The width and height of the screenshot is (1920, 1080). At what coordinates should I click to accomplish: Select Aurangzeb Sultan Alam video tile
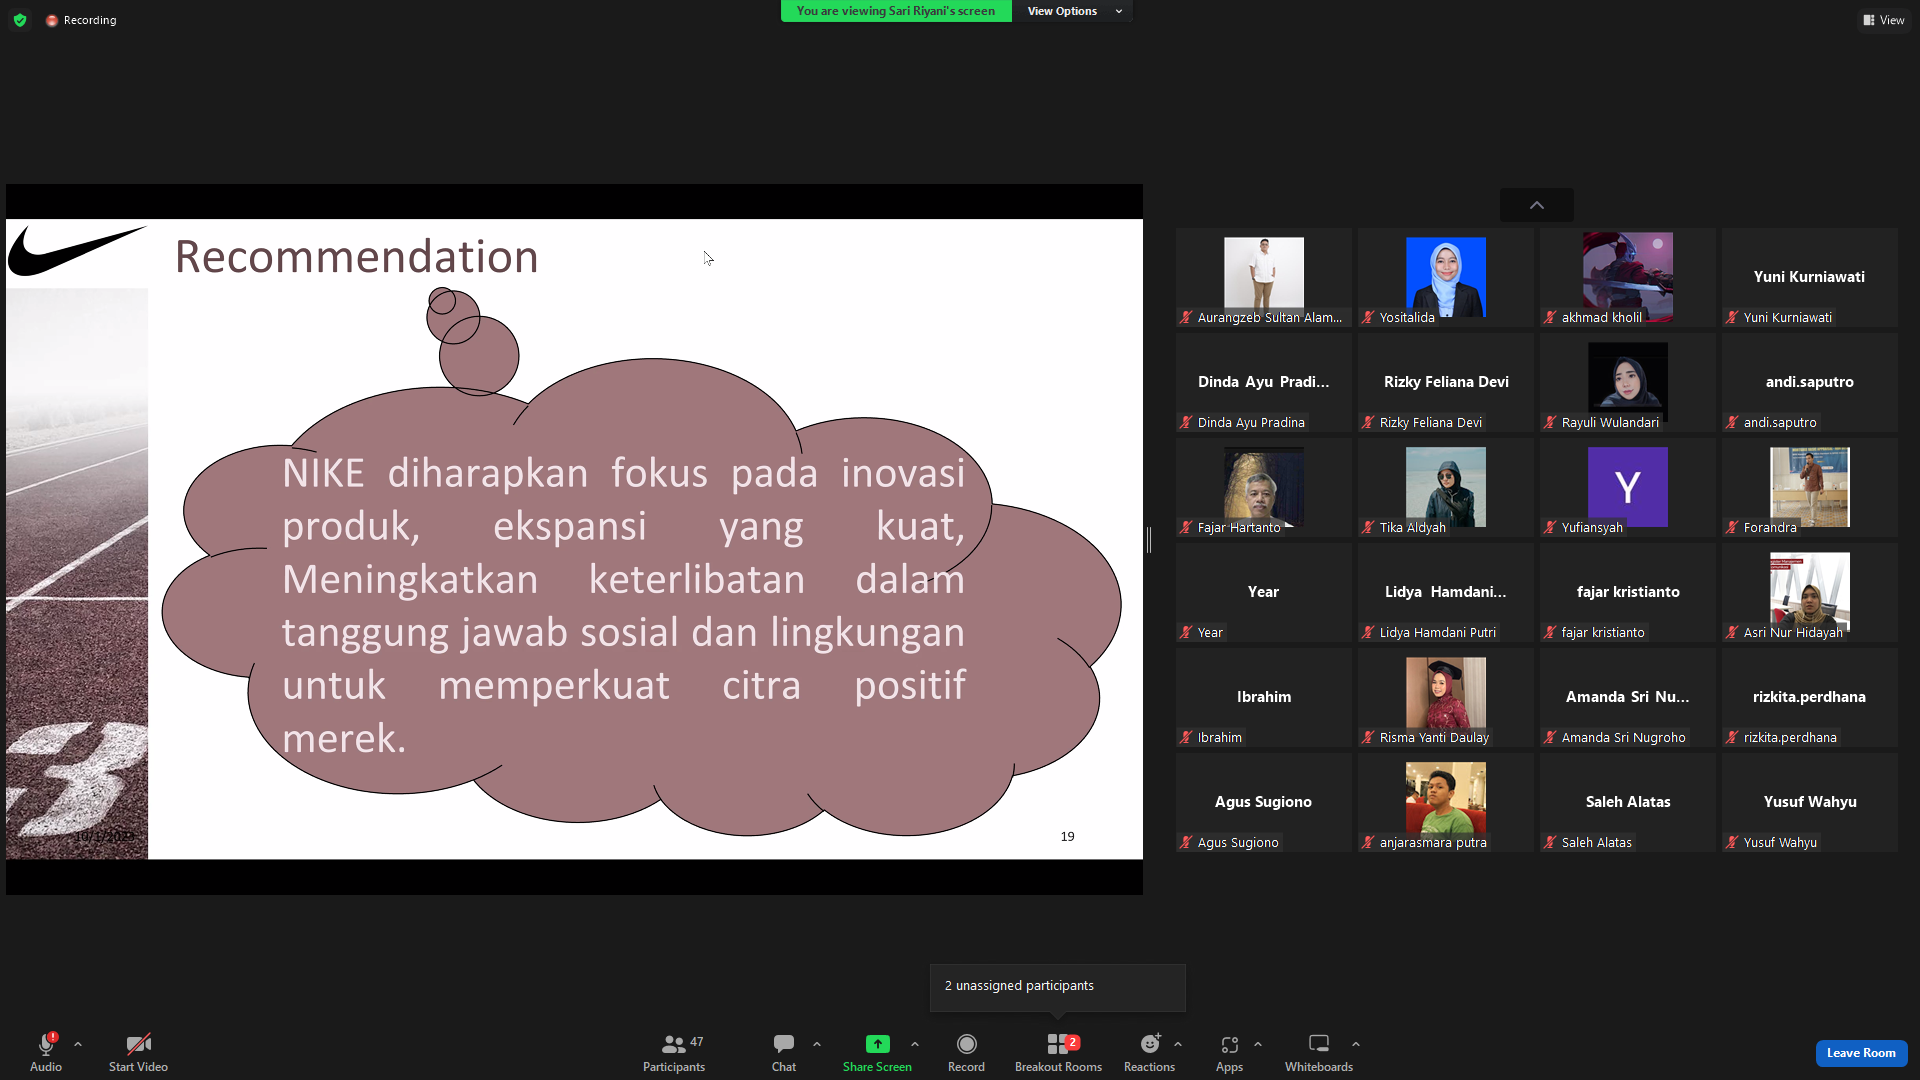1263,277
